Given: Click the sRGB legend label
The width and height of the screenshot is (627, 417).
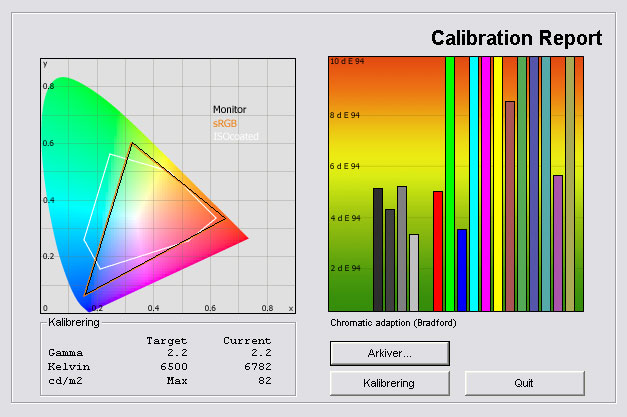Looking at the screenshot, I should click(x=225, y=122).
